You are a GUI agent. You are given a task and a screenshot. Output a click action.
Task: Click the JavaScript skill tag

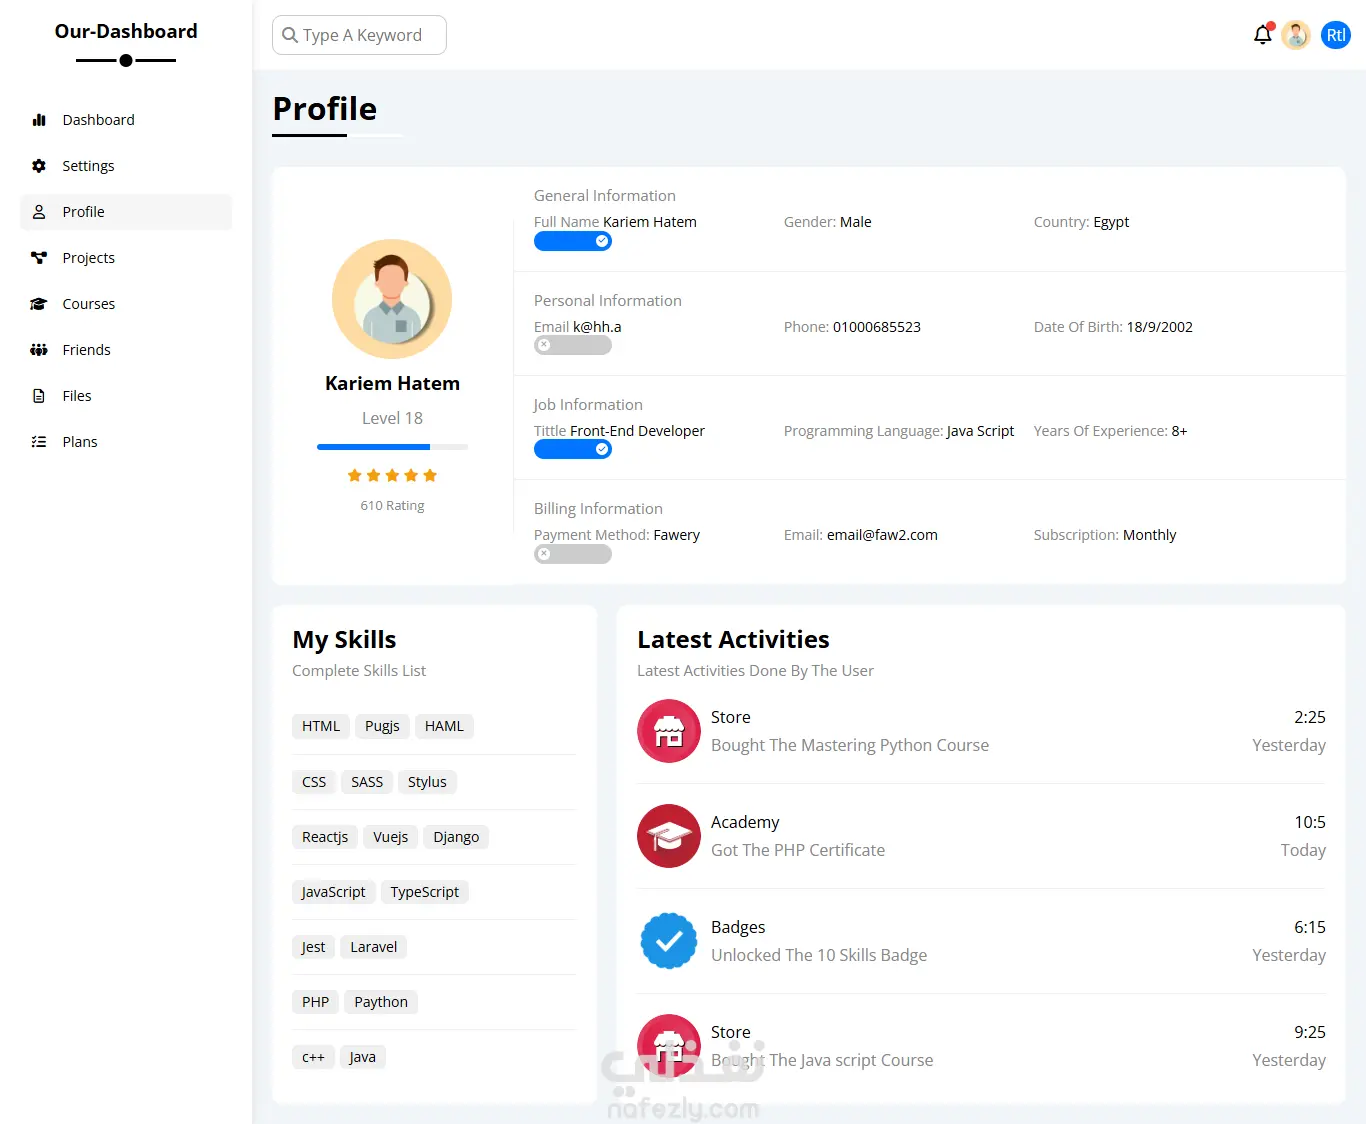tap(333, 892)
